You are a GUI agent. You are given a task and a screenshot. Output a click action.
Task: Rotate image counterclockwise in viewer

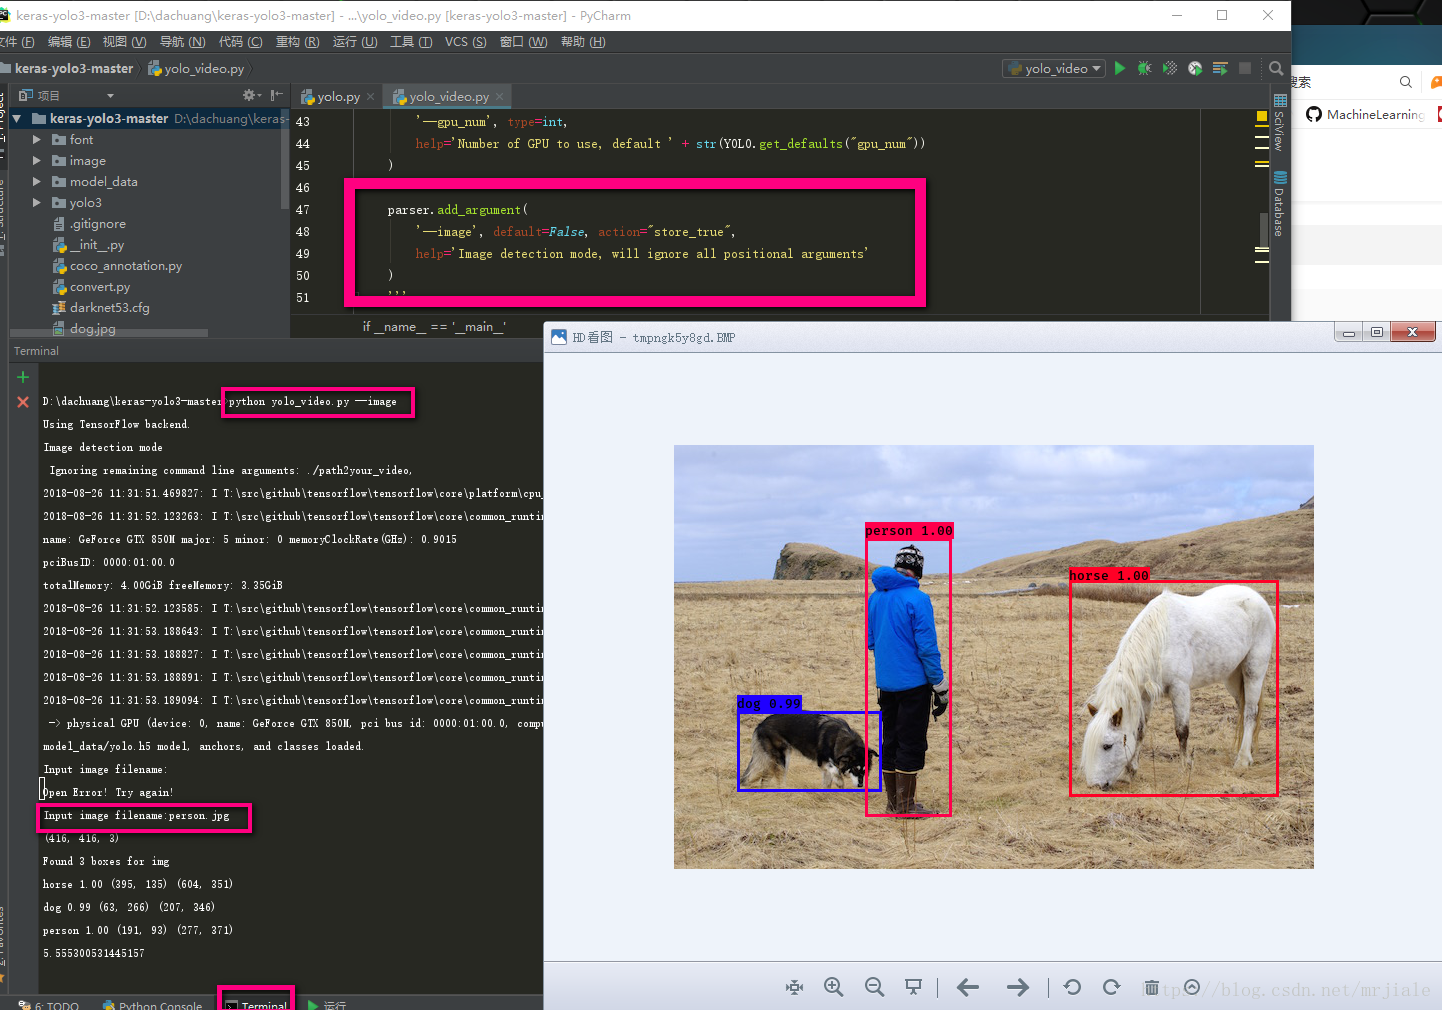point(1072,987)
